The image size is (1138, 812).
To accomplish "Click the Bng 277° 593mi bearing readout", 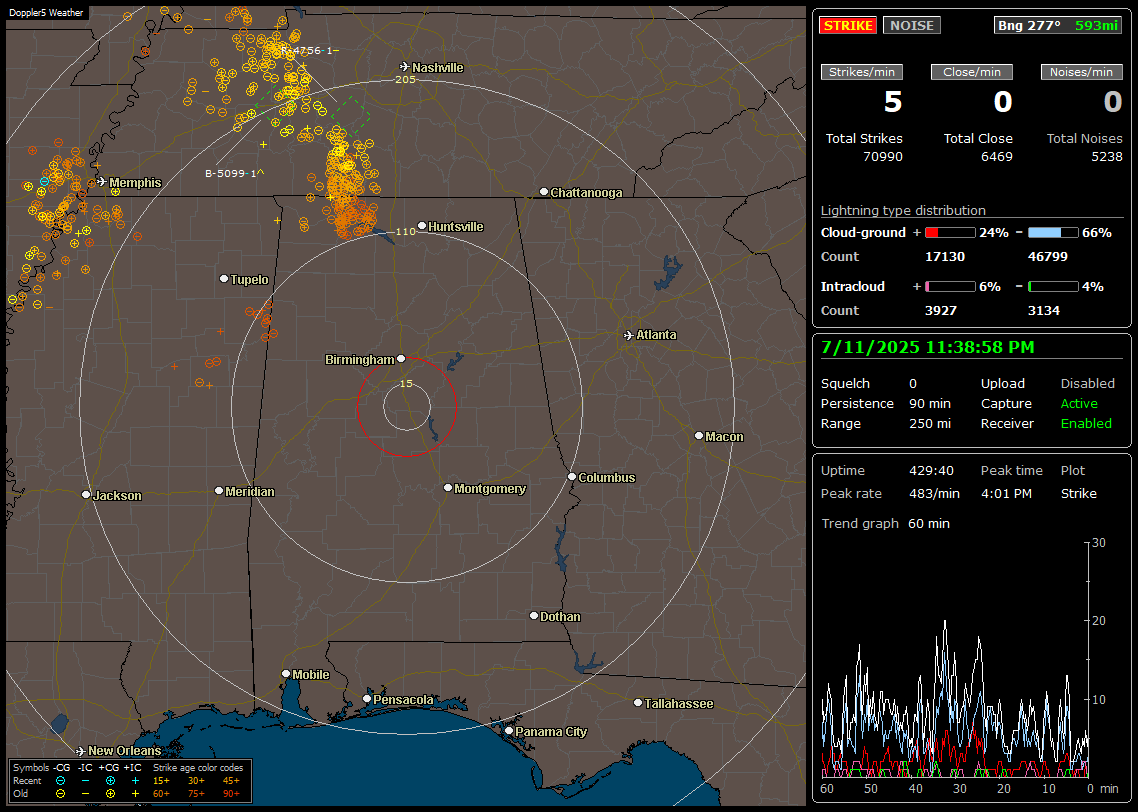I will pos(1058,25).
